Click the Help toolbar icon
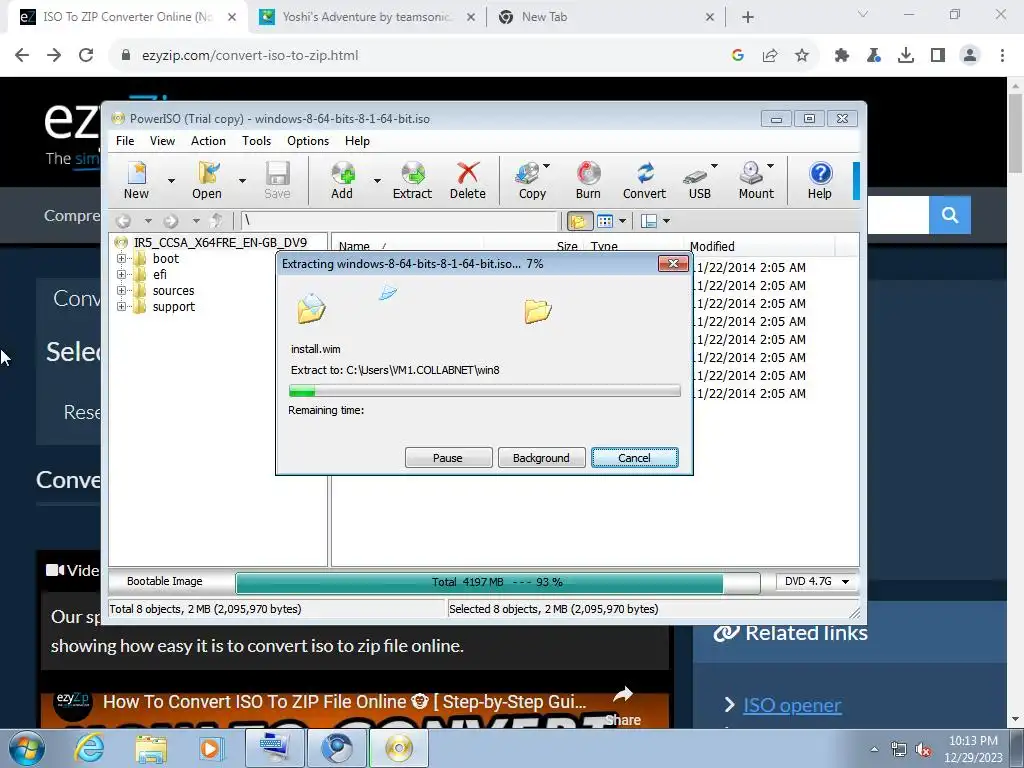This screenshot has width=1024, height=768. tap(820, 180)
